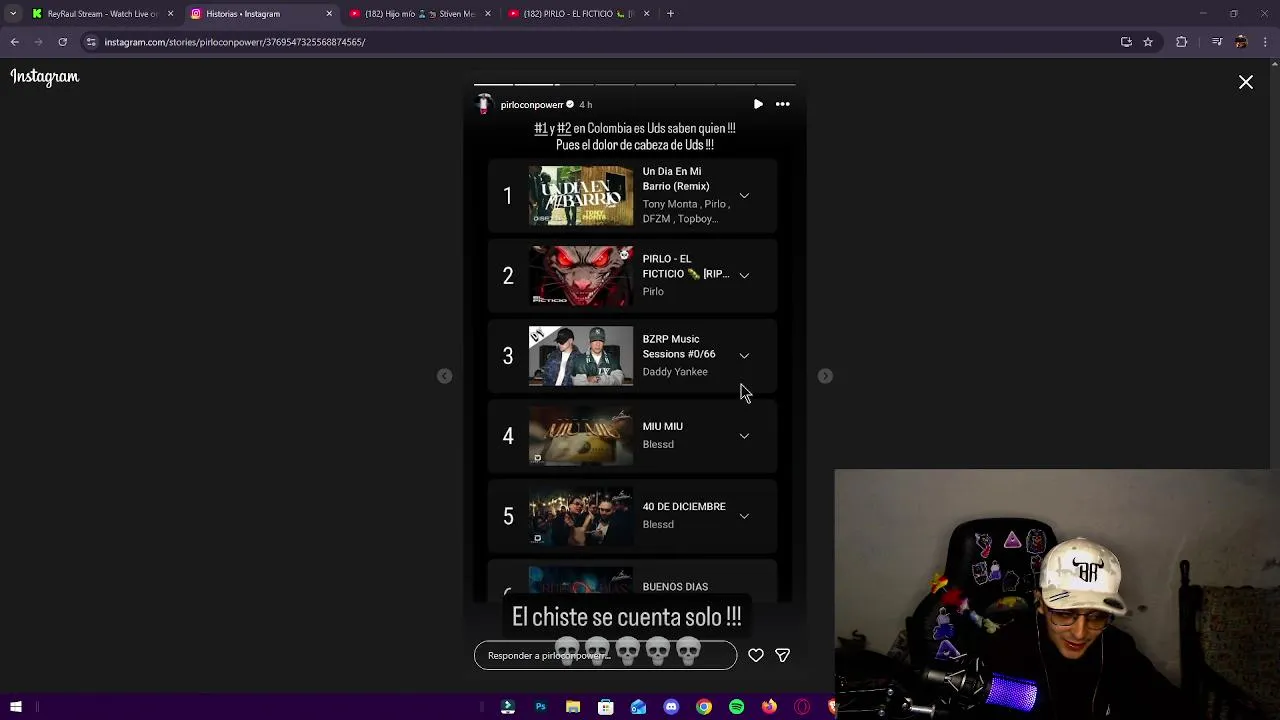Click the pirloconpowerr username

tap(532, 105)
